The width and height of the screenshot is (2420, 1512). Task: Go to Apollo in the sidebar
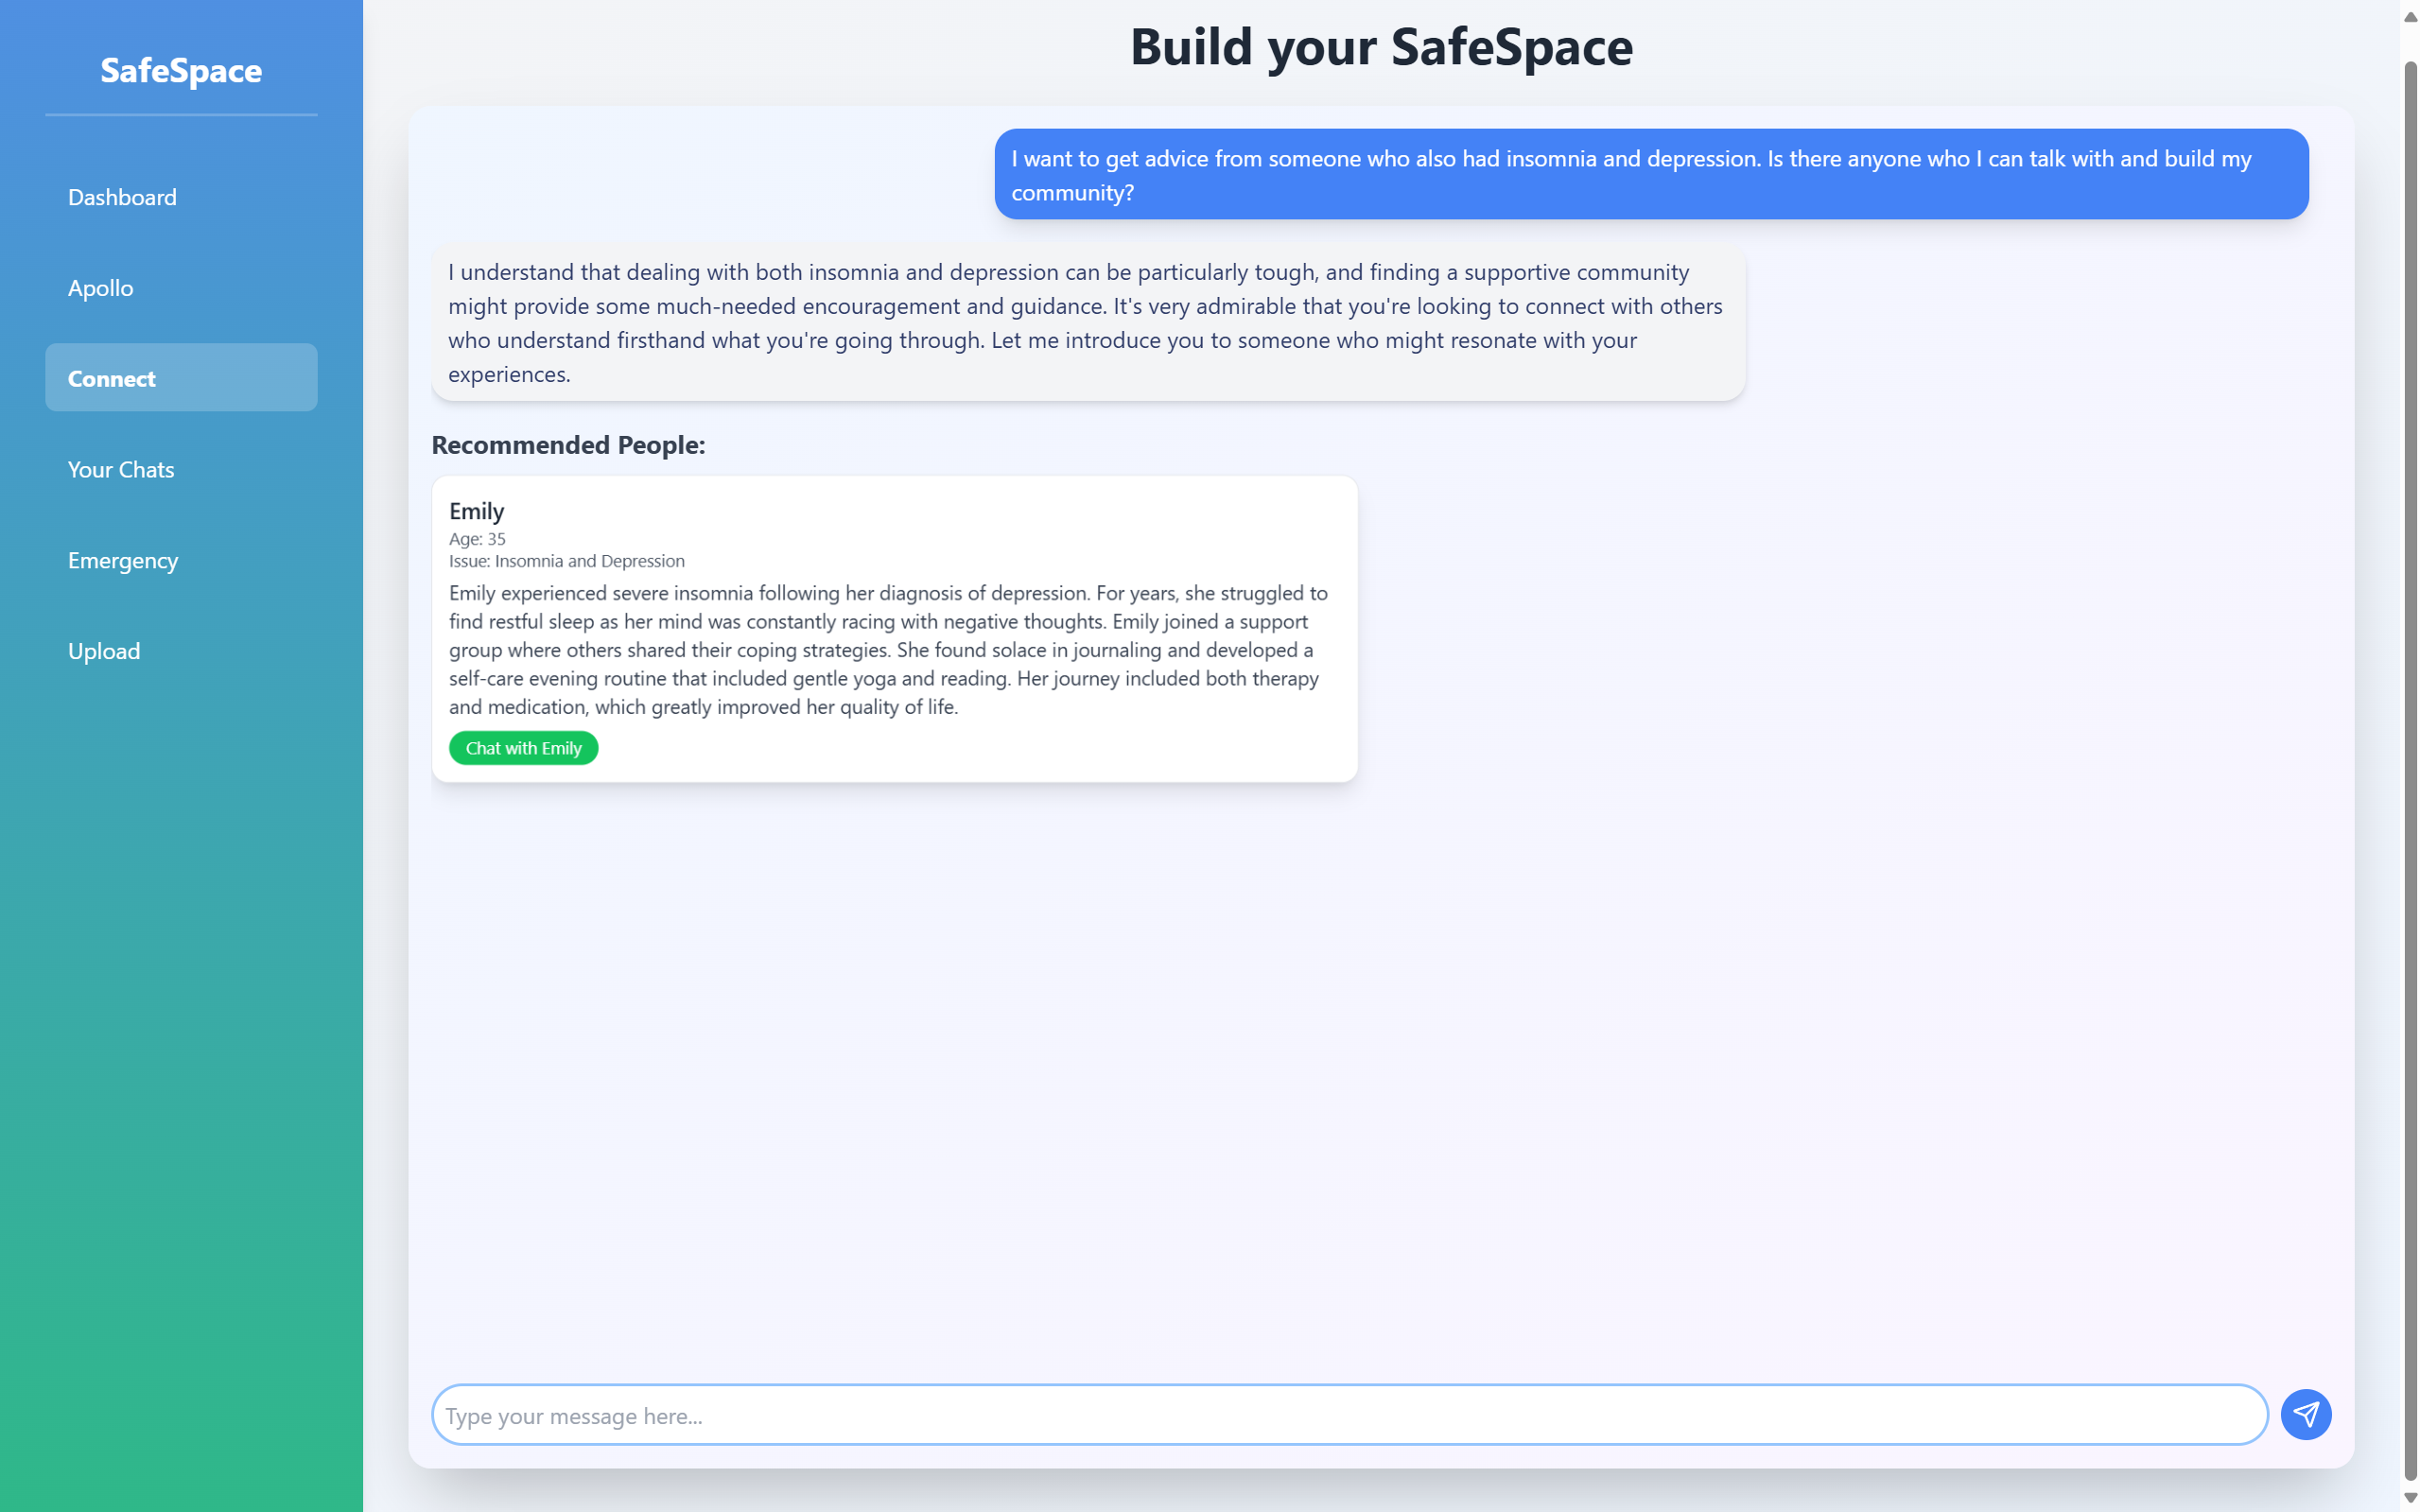(100, 288)
